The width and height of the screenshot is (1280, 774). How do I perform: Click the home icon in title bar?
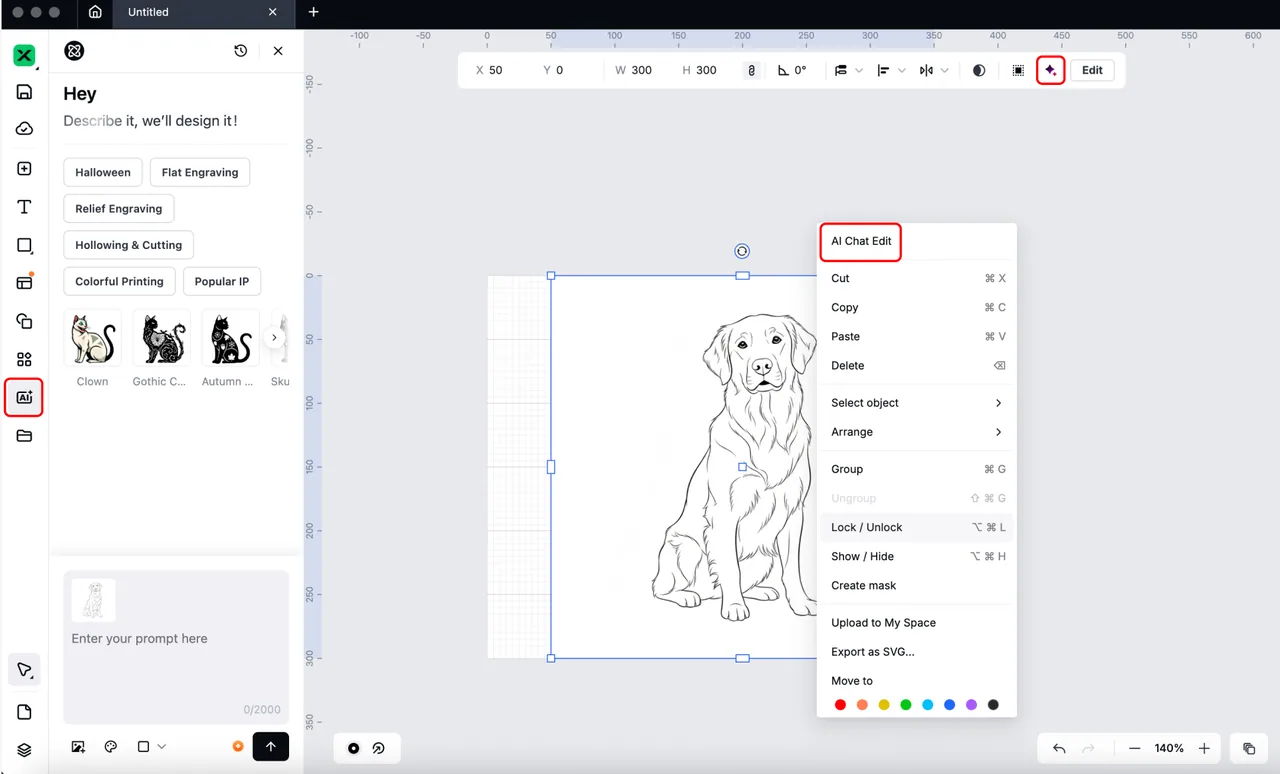95,12
